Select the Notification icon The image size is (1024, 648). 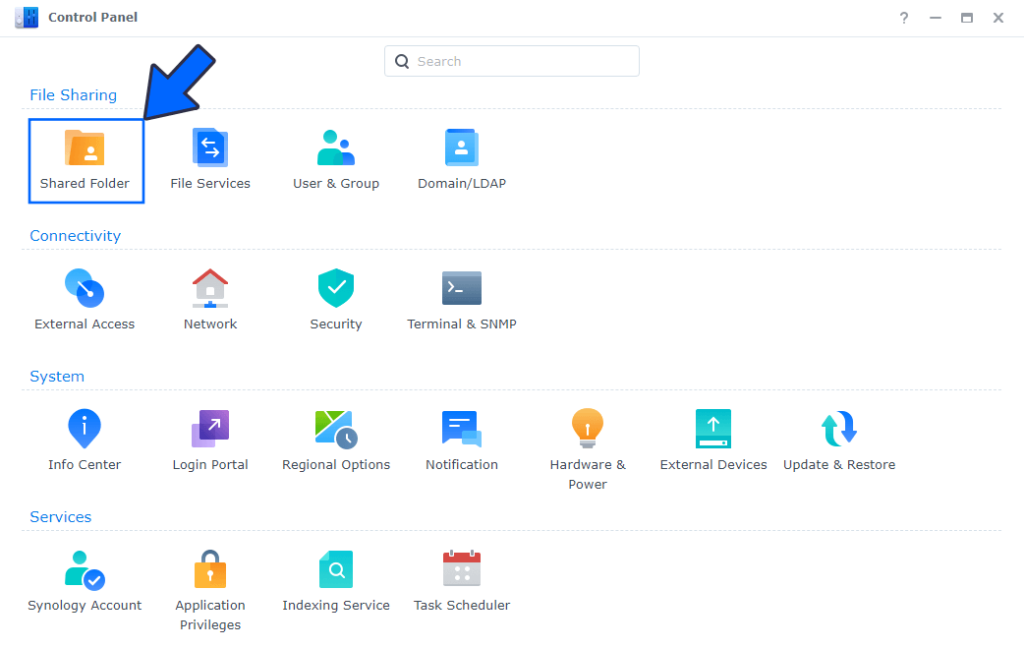point(461,430)
